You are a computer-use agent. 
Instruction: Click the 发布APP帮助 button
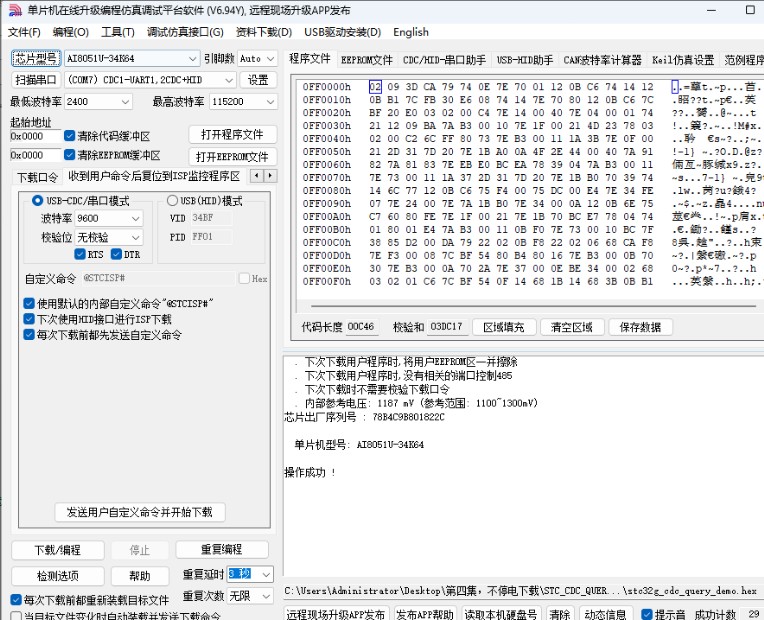[425, 614]
